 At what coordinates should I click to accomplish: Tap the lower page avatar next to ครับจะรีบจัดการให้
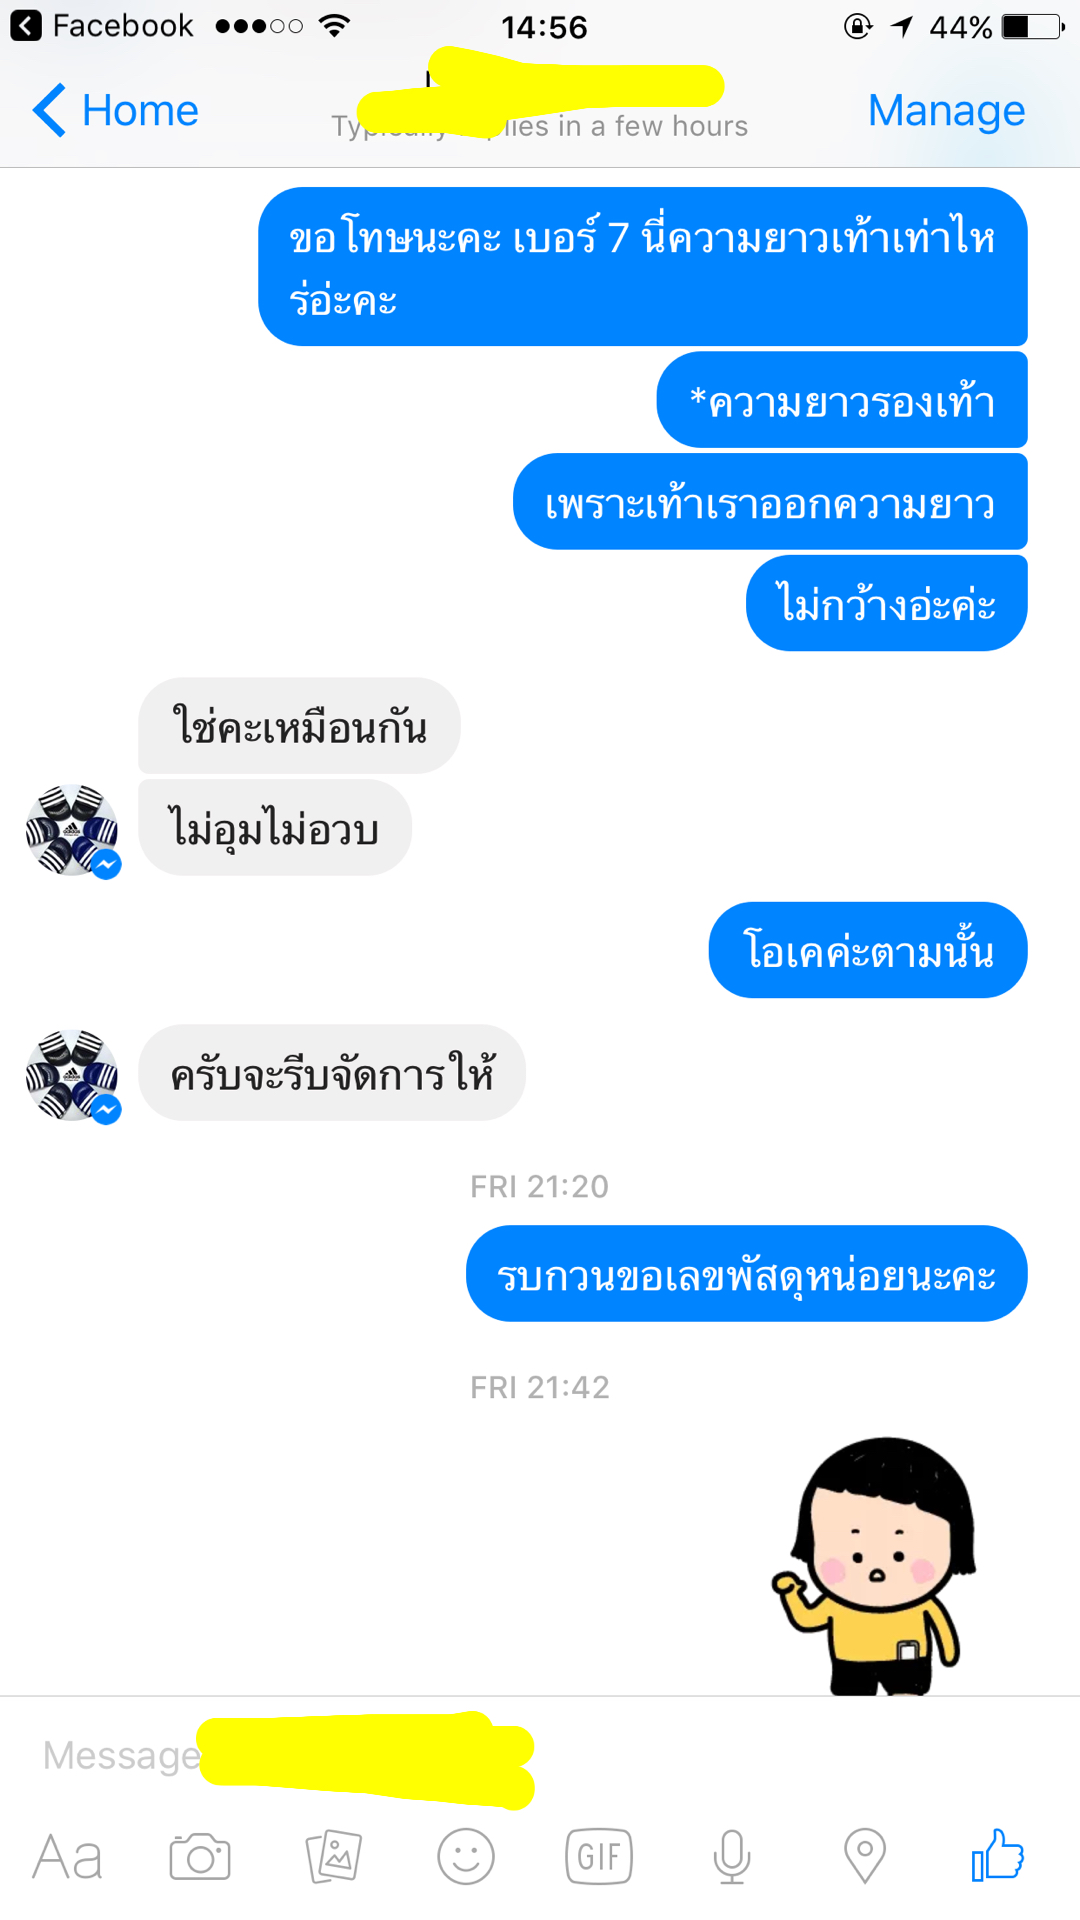[x=72, y=1076]
